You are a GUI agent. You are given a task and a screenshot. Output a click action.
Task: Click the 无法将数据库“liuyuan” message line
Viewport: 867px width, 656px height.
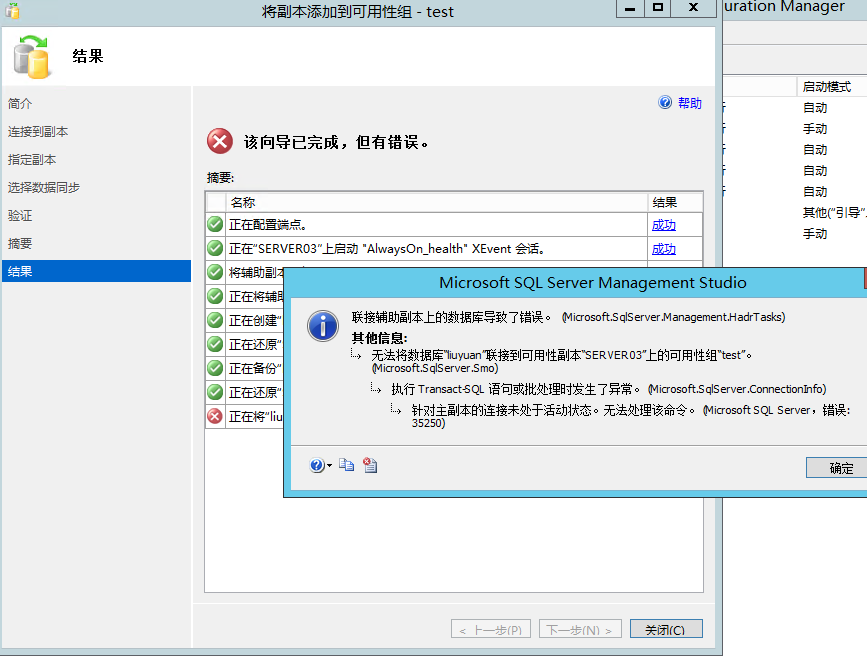[561, 361]
